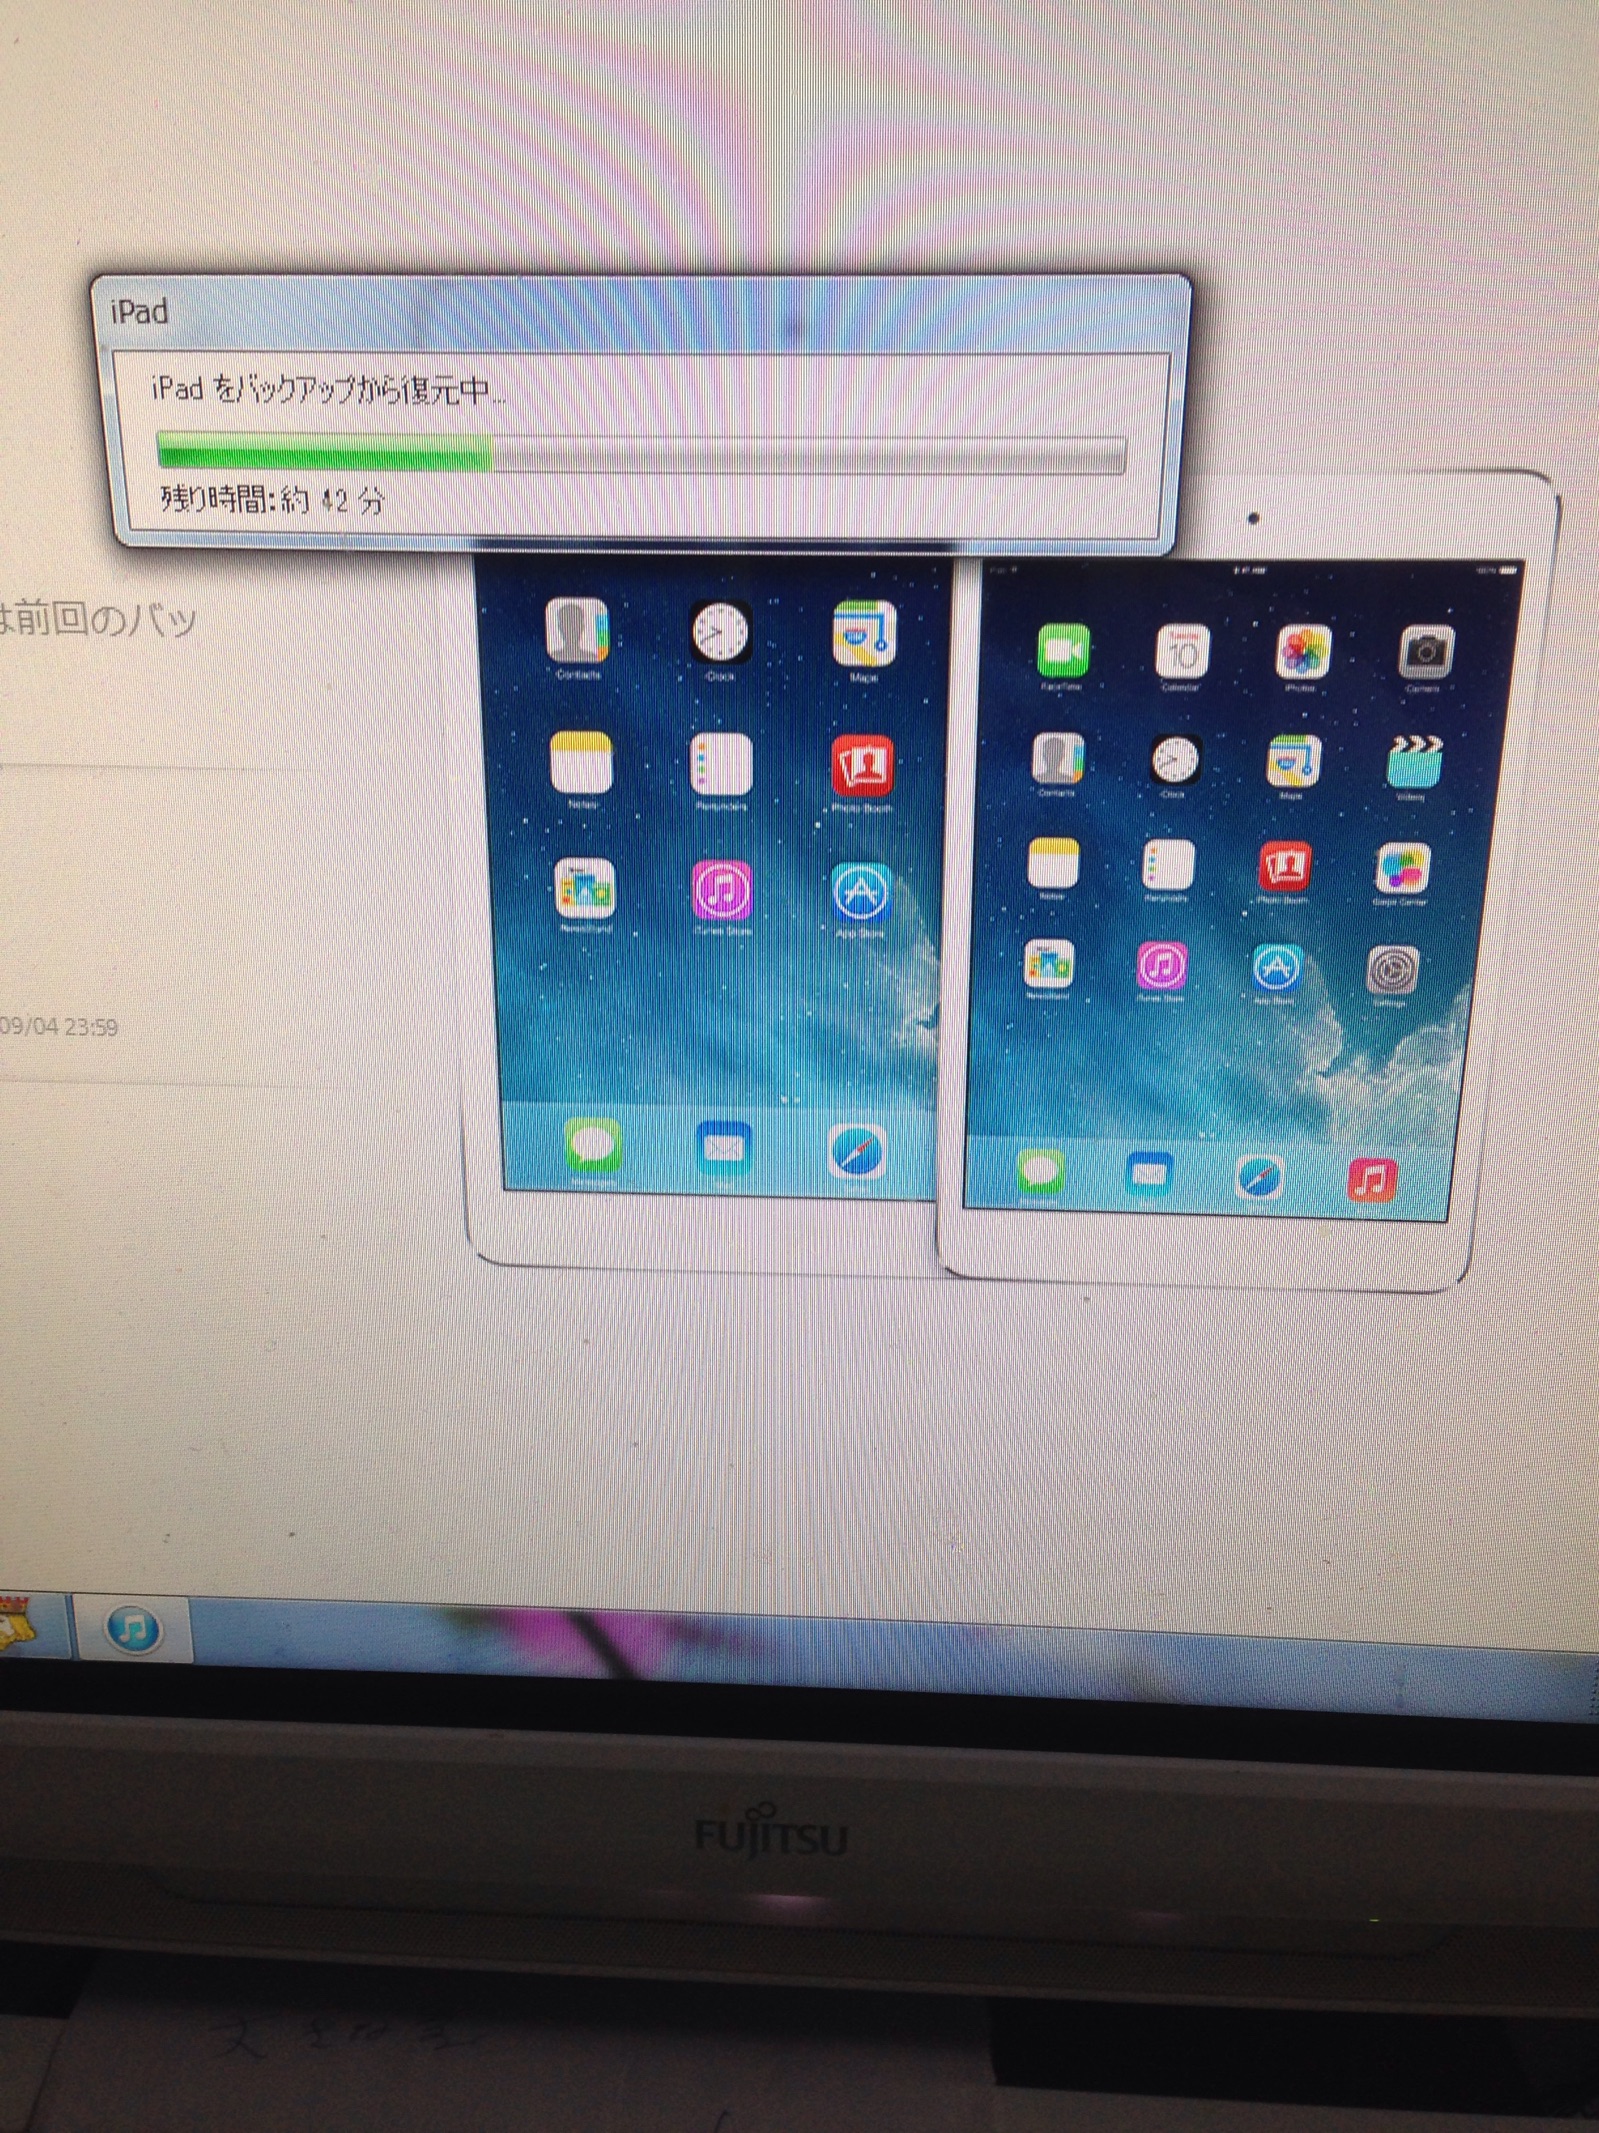Click the Maps icon on the left iPad

coord(864,634)
